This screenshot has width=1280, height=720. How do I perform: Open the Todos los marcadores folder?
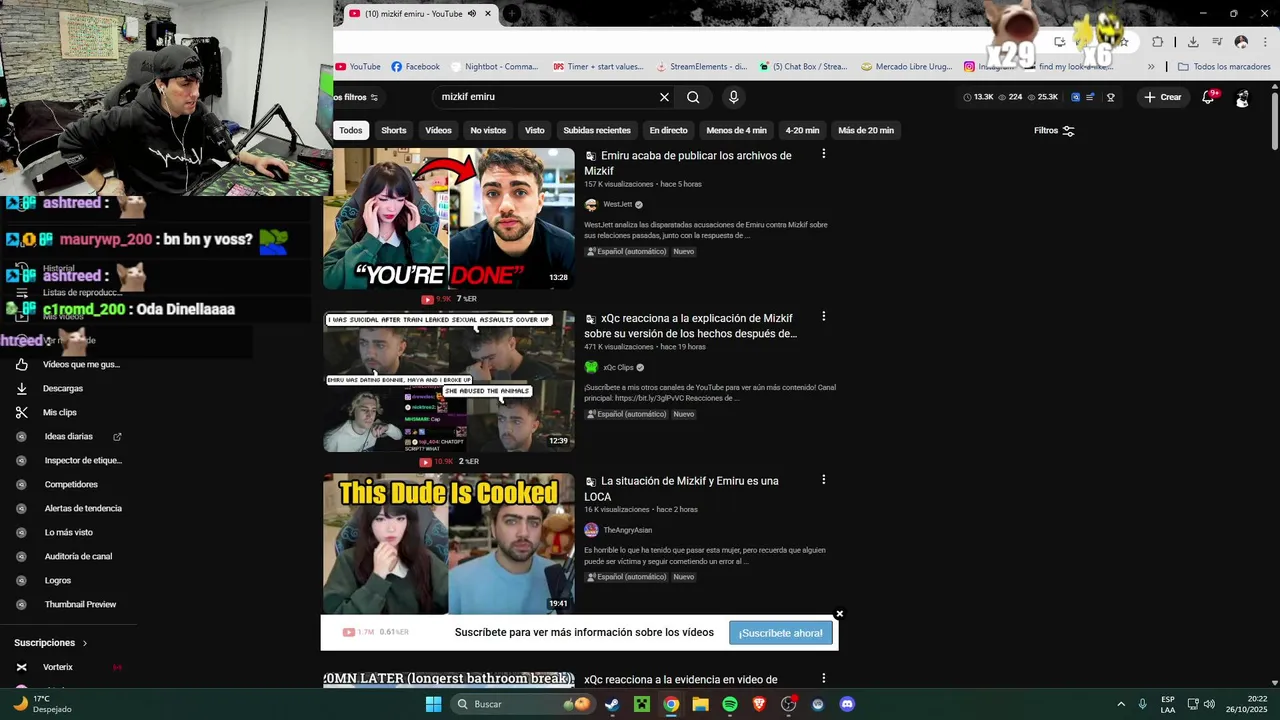(x=1224, y=67)
